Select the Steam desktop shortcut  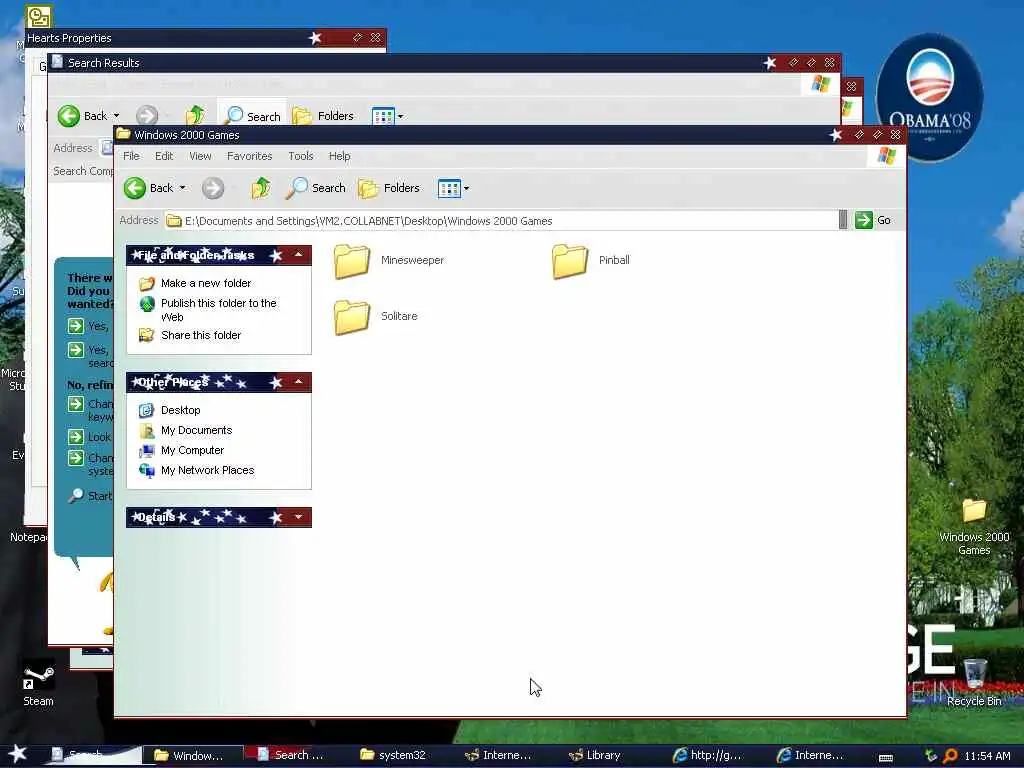[38, 684]
